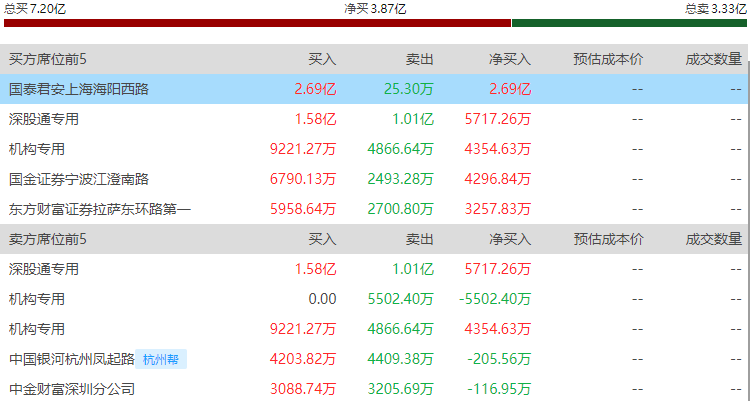750x401 pixels.
Task: Click the 净买 3.87亿 label
Action: (375, 8)
